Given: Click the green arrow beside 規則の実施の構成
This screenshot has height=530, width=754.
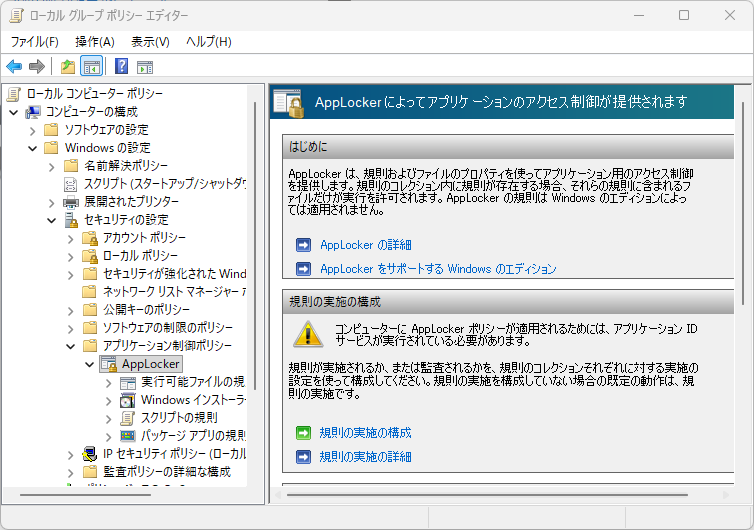Looking at the screenshot, I should [303, 433].
